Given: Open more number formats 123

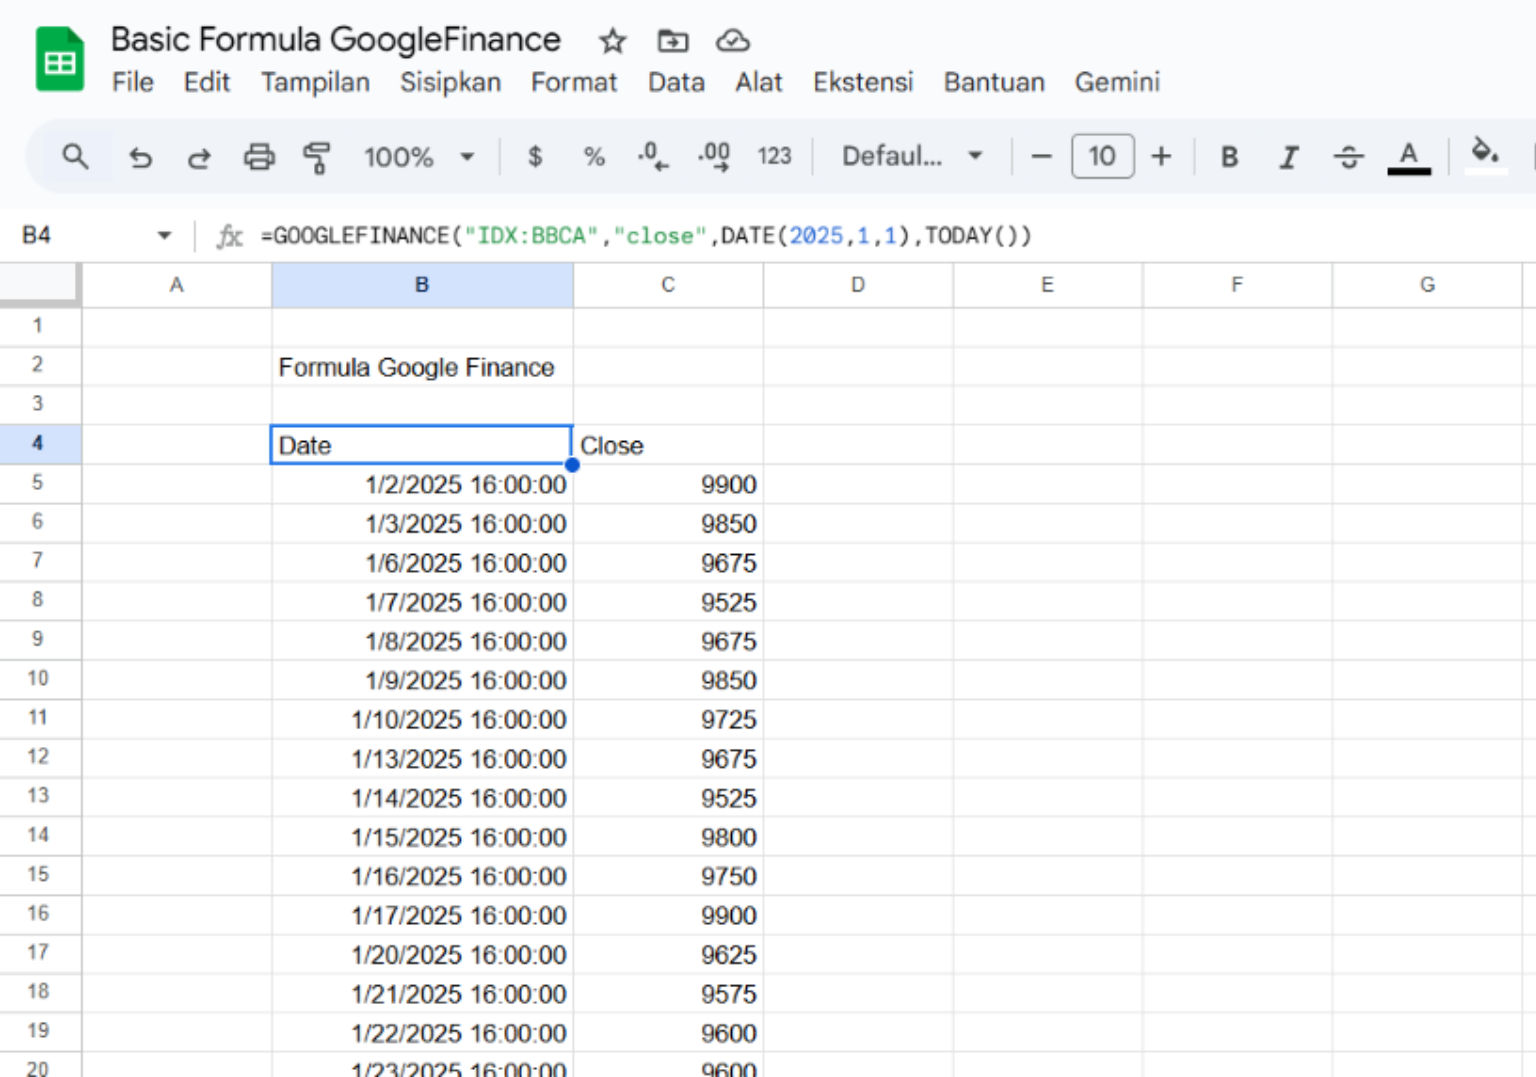Looking at the screenshot, I should (774, 156).
